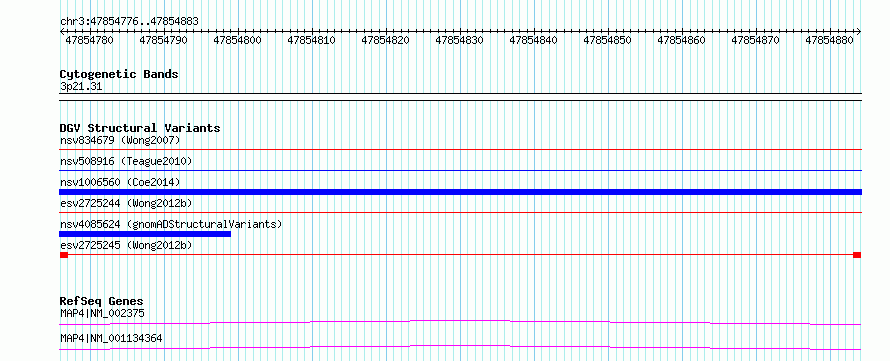Viewport: 890px width, 361px height.
Task: Select the 3p21.31 band label
Action: (x=81, y=87)
